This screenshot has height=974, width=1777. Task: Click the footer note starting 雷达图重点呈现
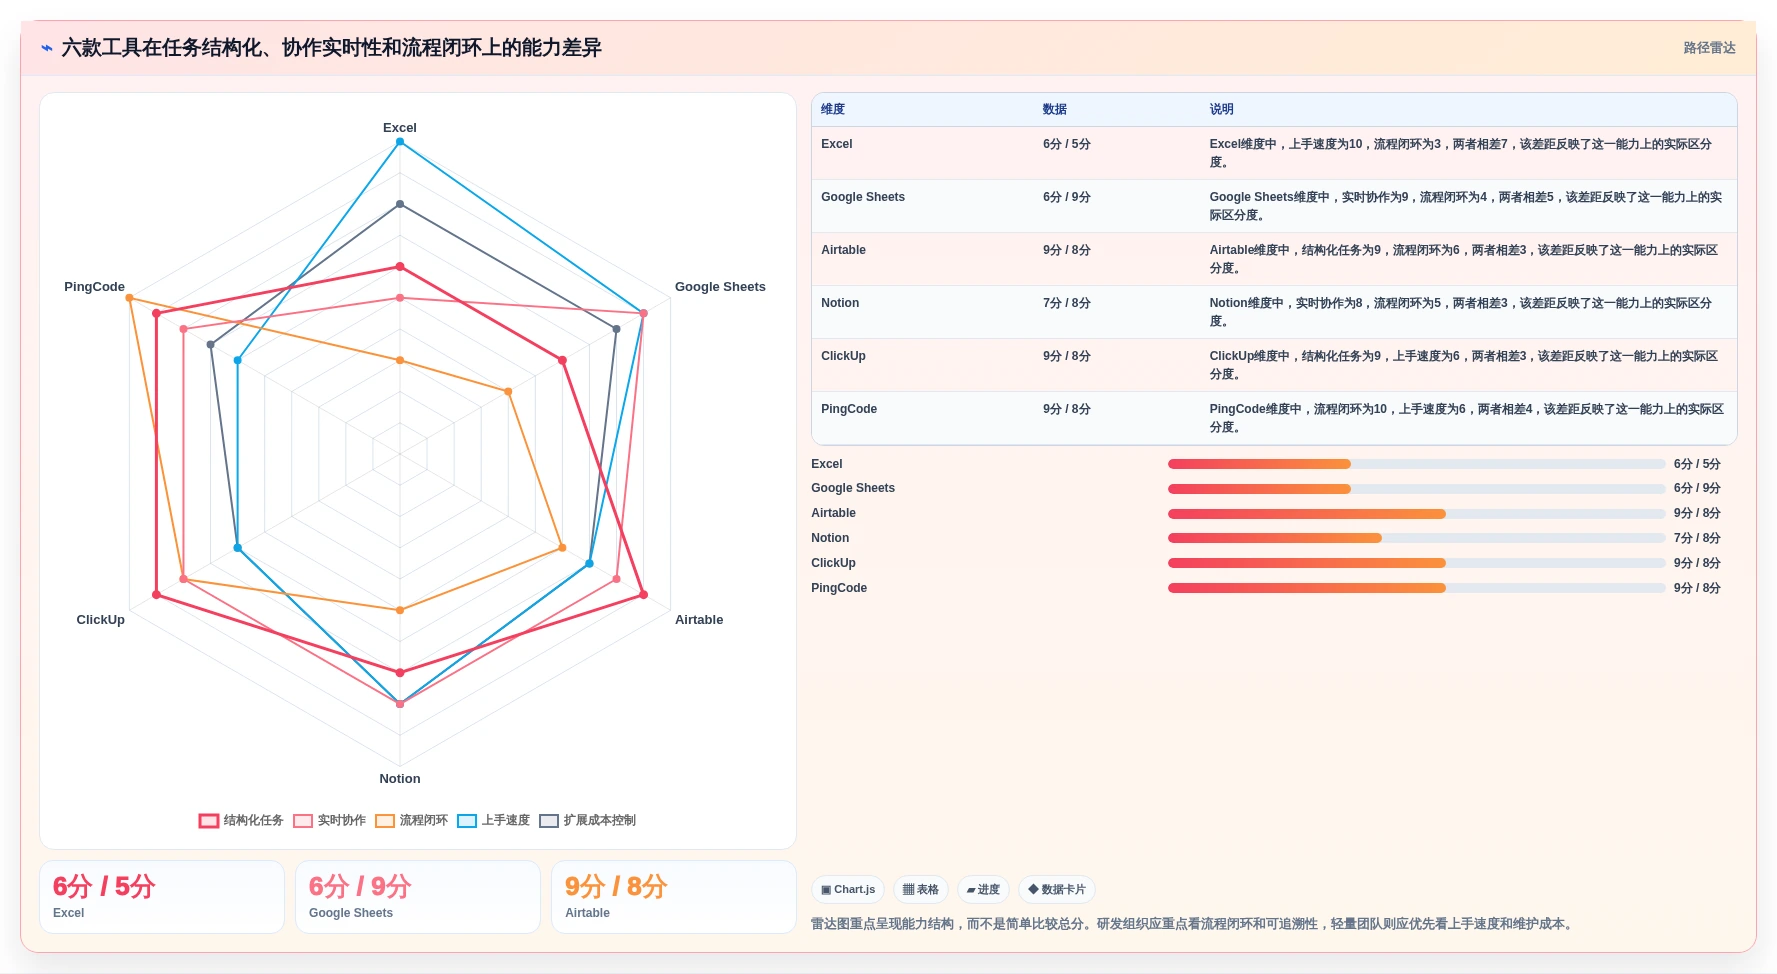point(1194,924)
